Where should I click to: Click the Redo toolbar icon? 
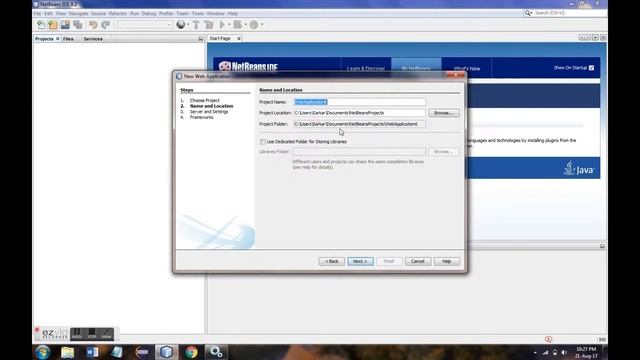point(105,25)
